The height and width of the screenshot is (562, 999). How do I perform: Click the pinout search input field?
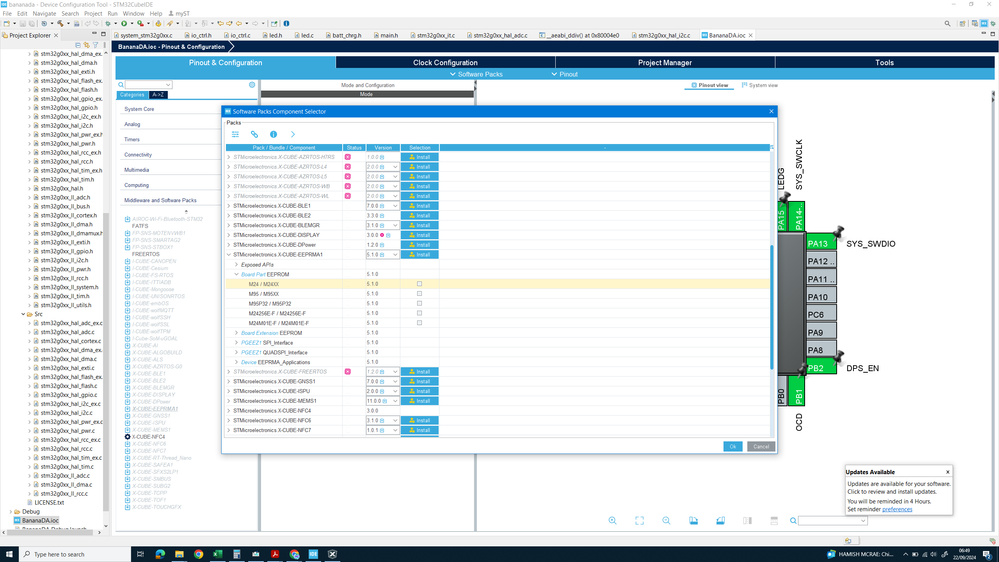pos(832,521)
